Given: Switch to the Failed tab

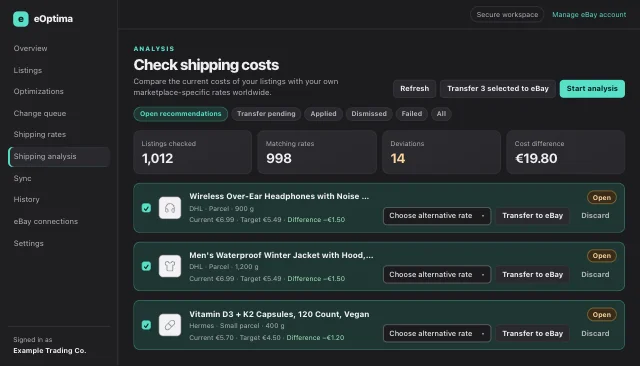Looking at the screenshot, I should tap(411, 114).
